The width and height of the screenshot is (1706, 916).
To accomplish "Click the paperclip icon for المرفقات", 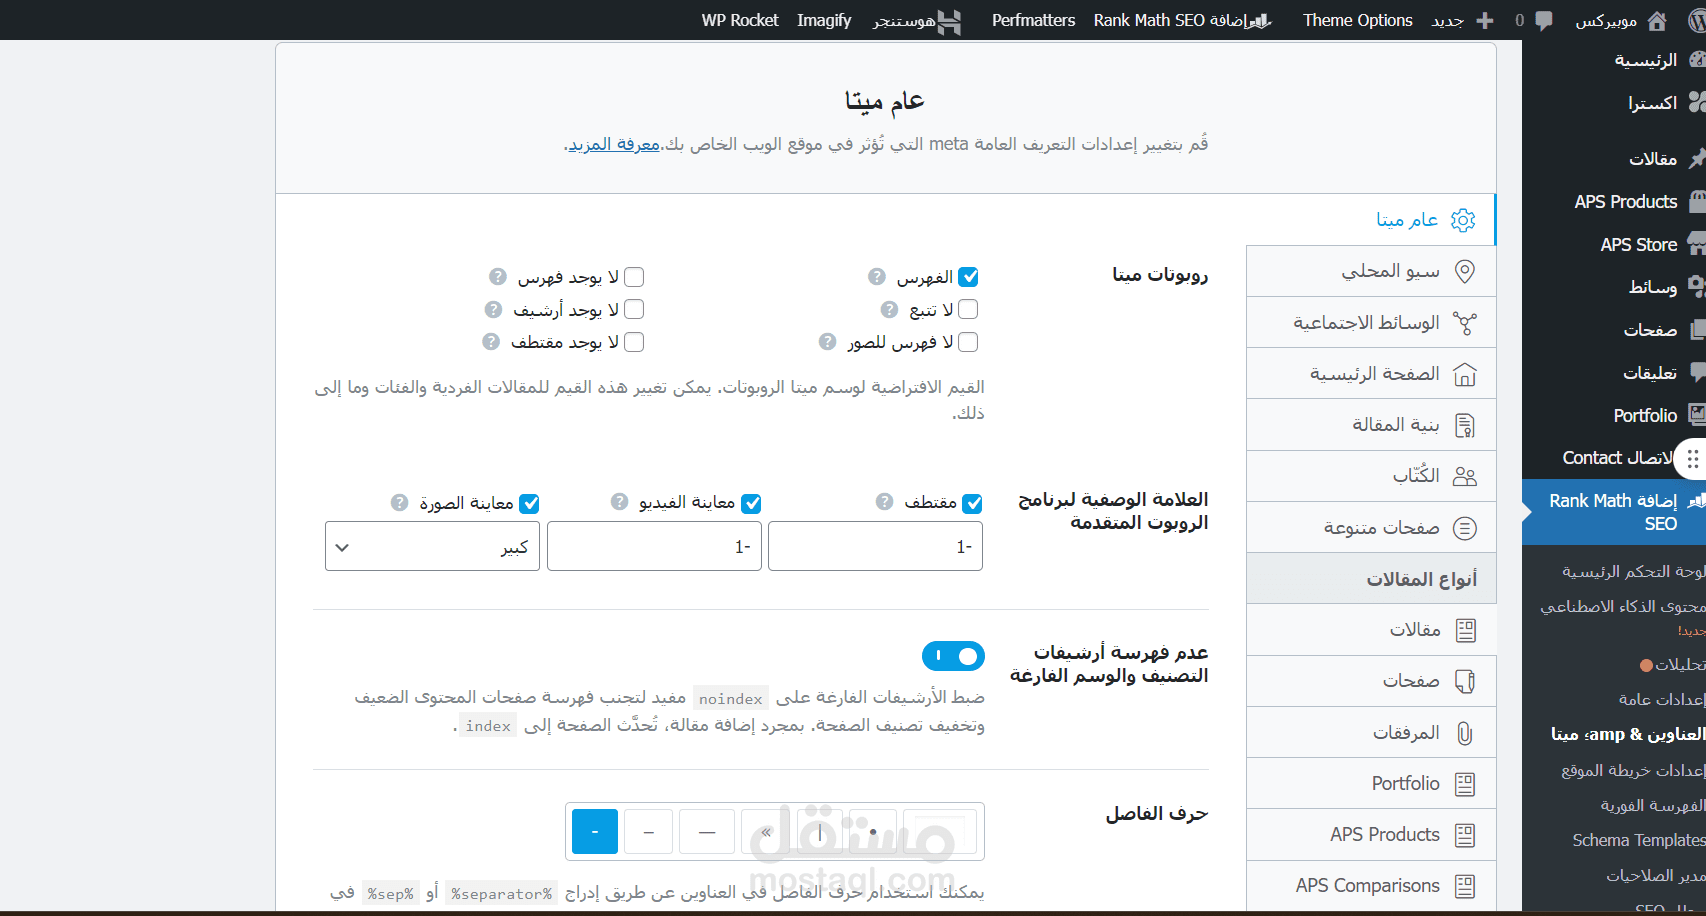I will point(1465,733).
